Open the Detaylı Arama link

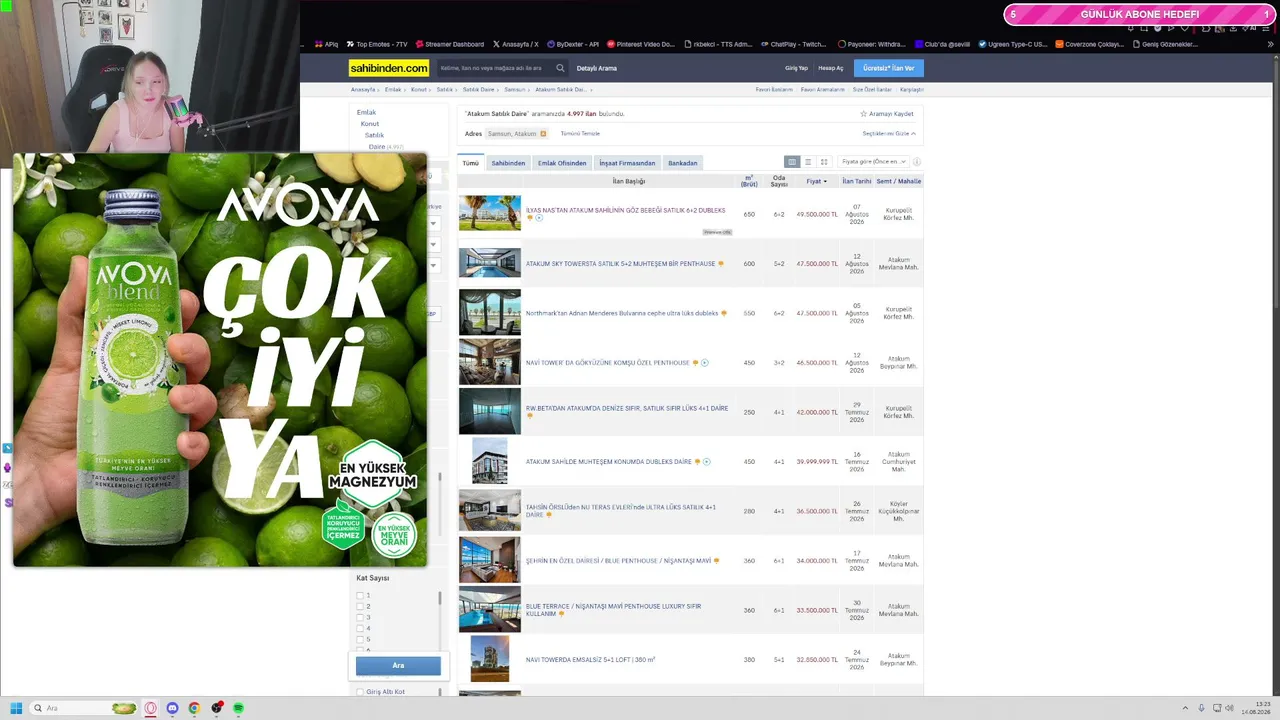coord(597,68)
